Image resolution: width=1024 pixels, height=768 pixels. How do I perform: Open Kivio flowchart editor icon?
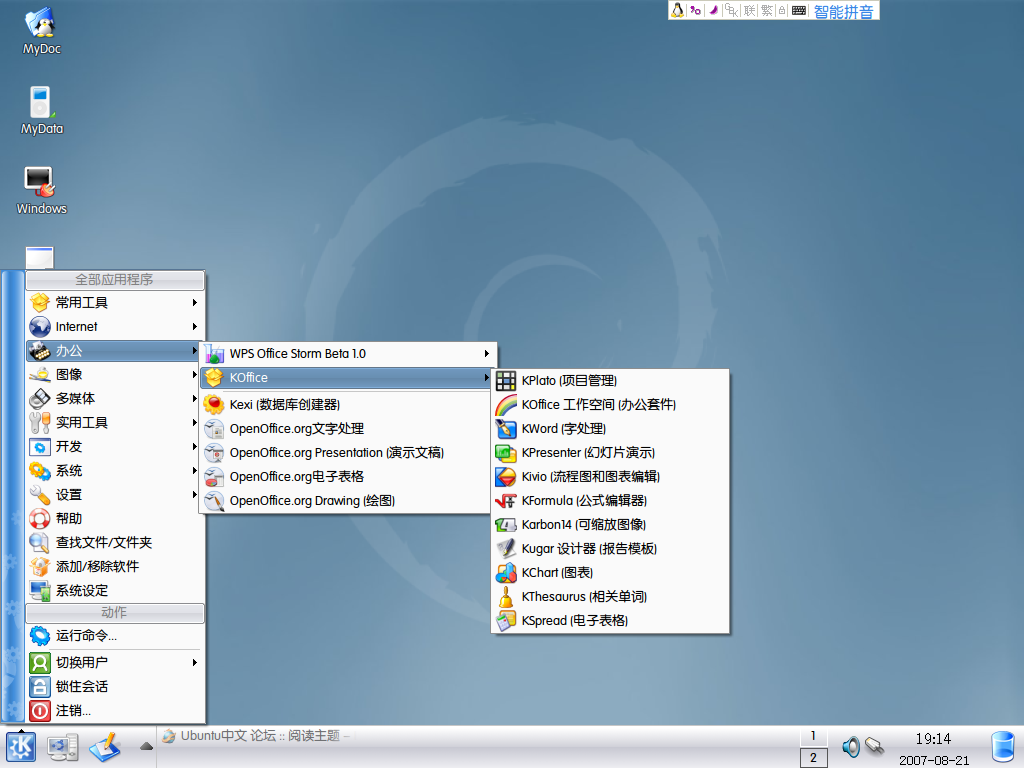click(505, 477)
